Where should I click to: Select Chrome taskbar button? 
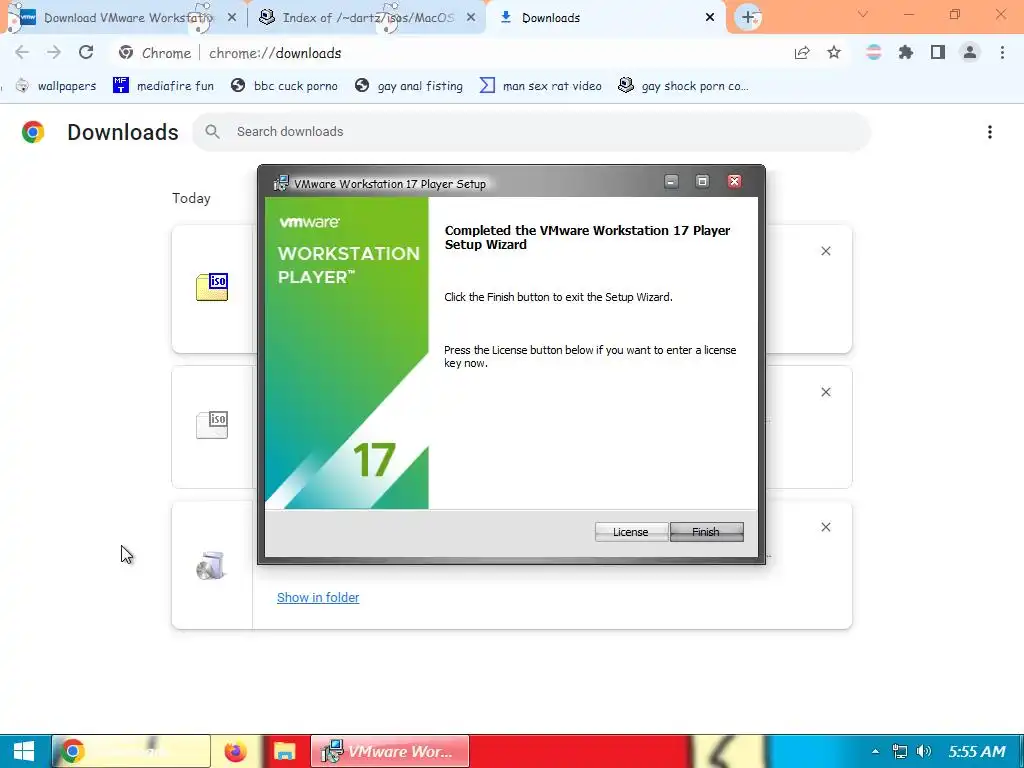[131, 751]
